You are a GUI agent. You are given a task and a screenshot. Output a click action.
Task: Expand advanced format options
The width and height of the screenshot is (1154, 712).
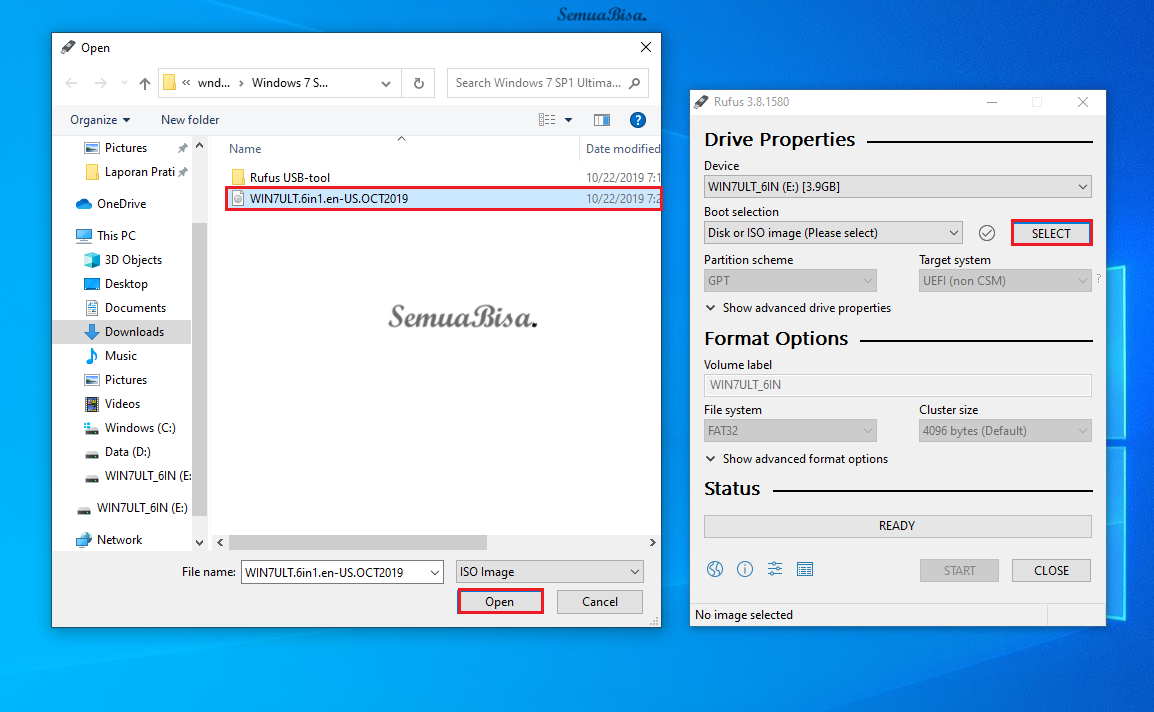796,459
